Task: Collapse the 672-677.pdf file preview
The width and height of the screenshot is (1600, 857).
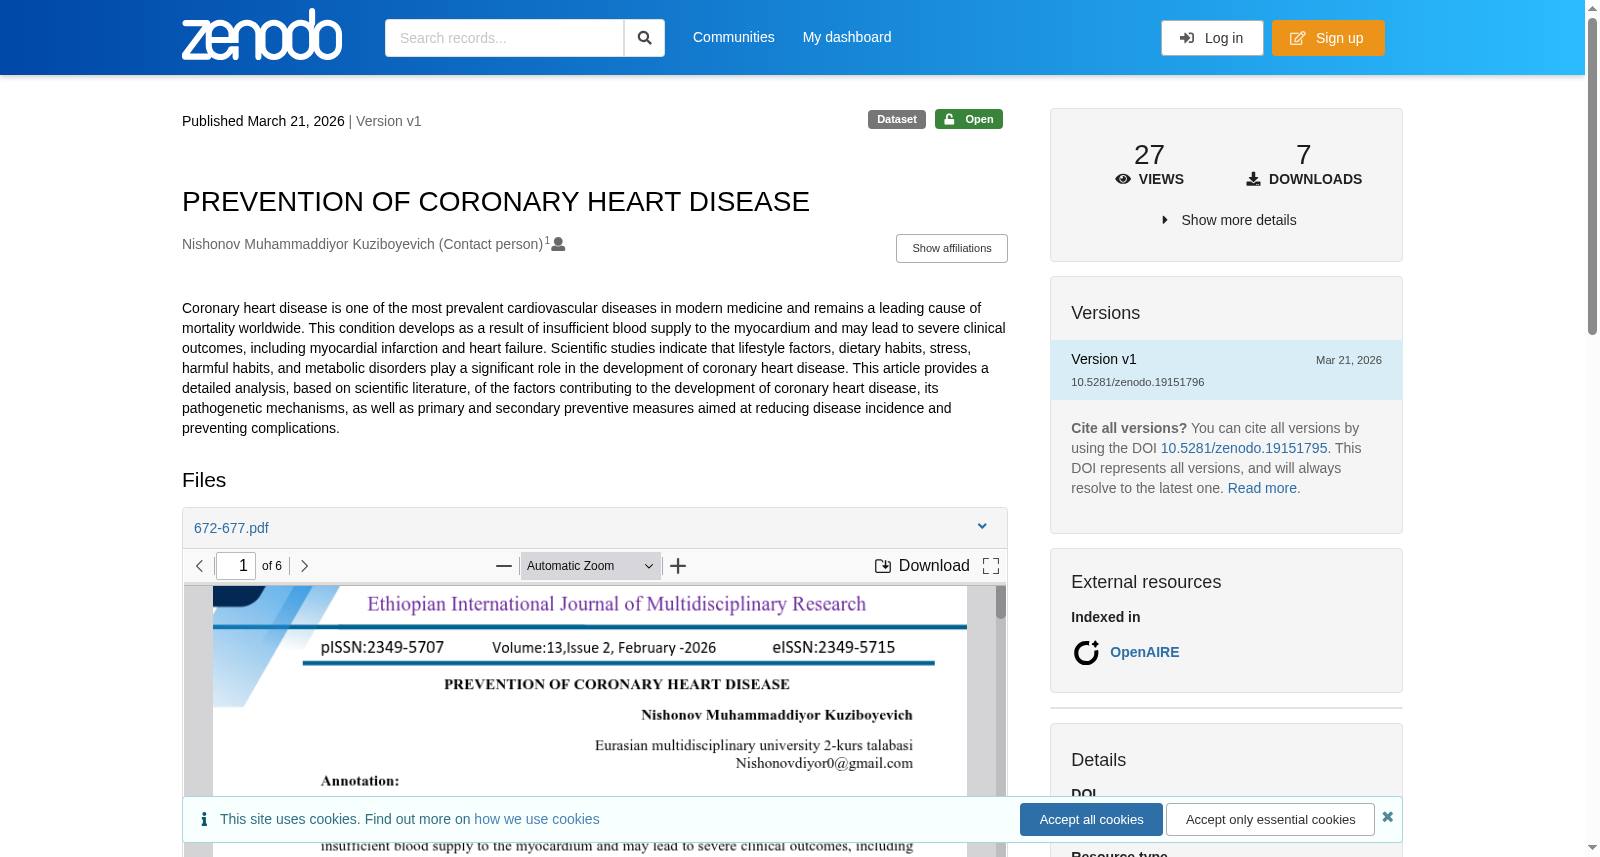Action: 982,527
